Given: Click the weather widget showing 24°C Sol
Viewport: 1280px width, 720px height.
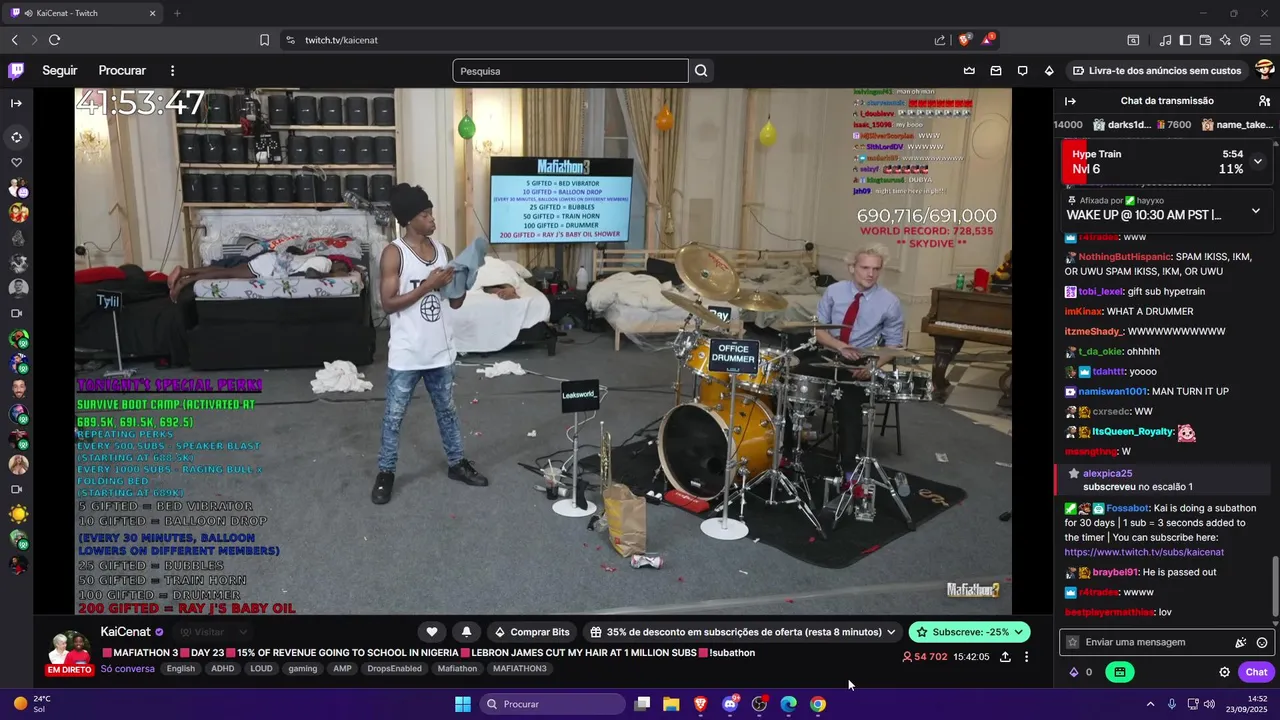Looking at the screenshot, I should point(32,704).
